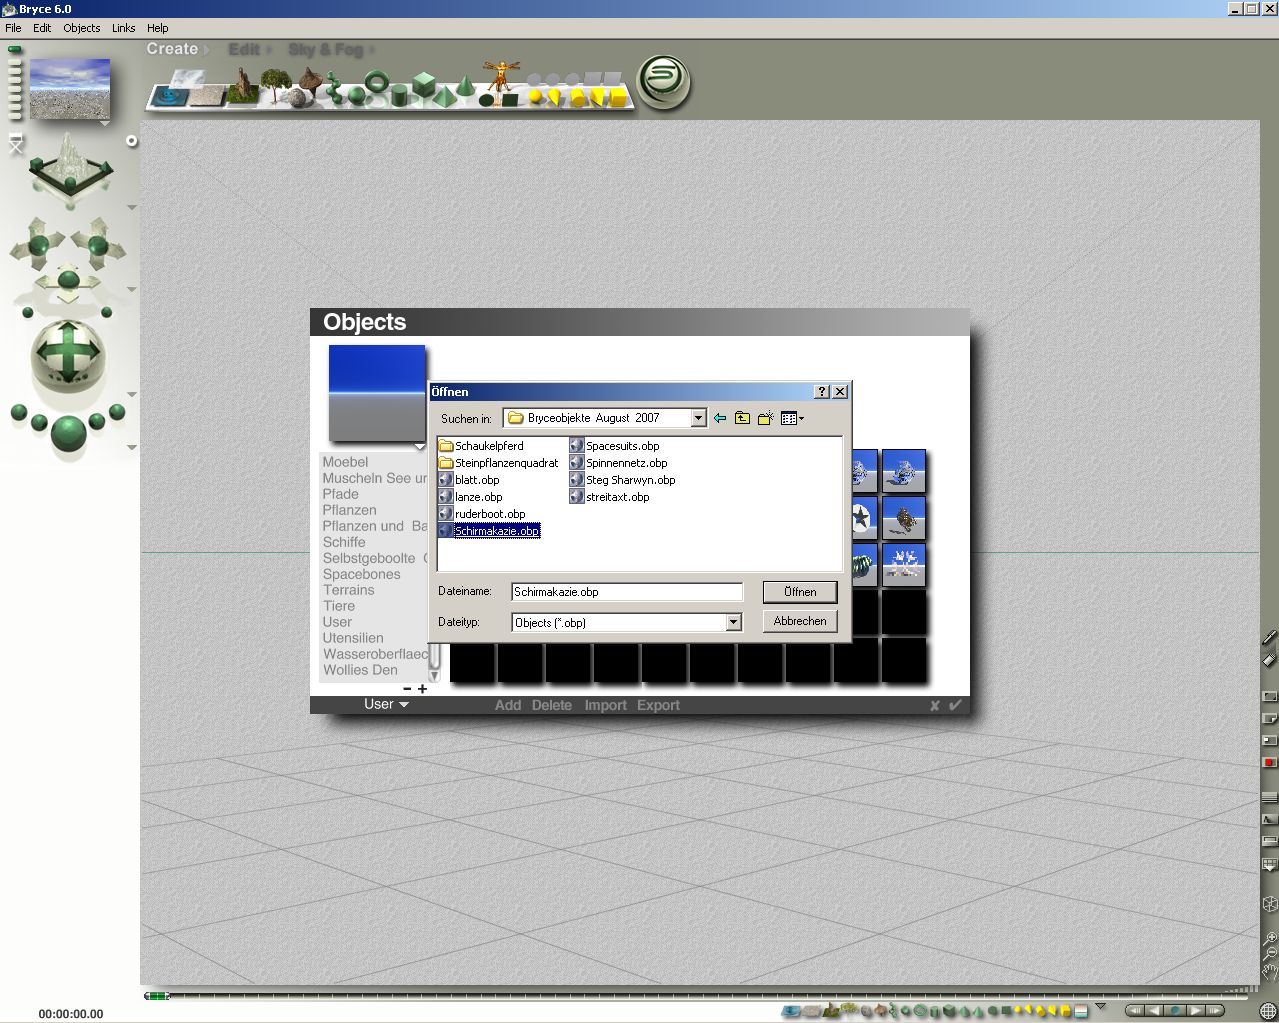Viewport: 1279px width, 1023px height.
Task: Click the animation timeline scrubber start marker
Action: (x=156, y=996)
